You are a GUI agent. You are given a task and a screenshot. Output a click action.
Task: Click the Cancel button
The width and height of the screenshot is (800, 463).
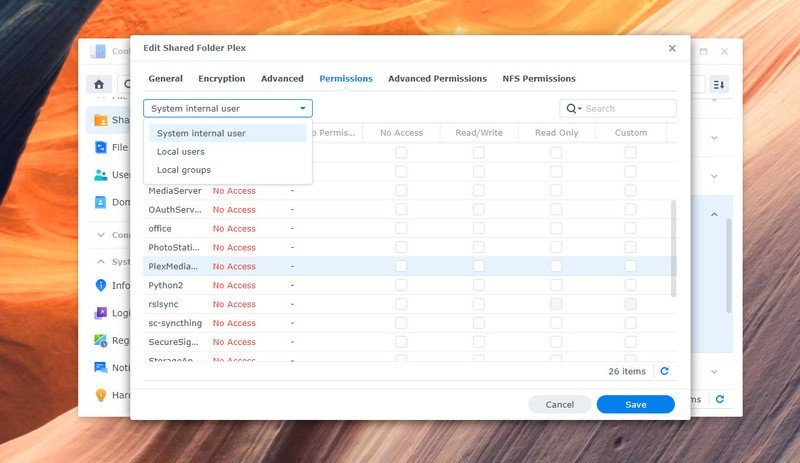pyautogui.click(x=560, y=404)
